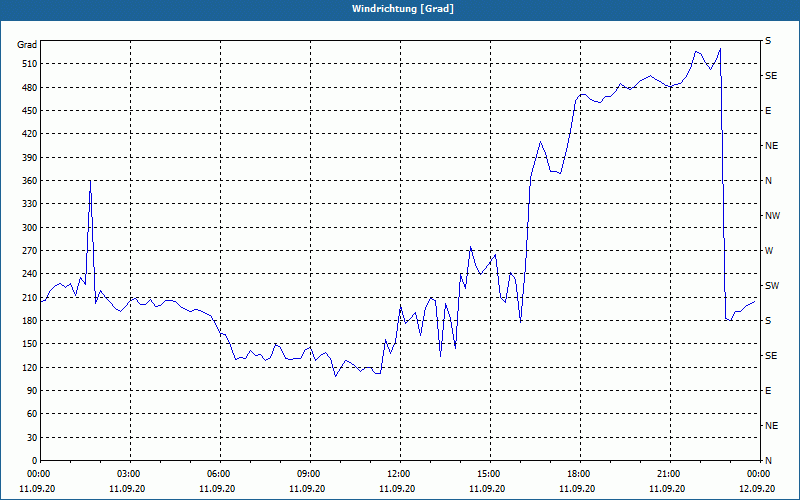Viewport: 800px width, 500px height.
Task: Select the 21:00 time label
Action: tap(669, 473)
